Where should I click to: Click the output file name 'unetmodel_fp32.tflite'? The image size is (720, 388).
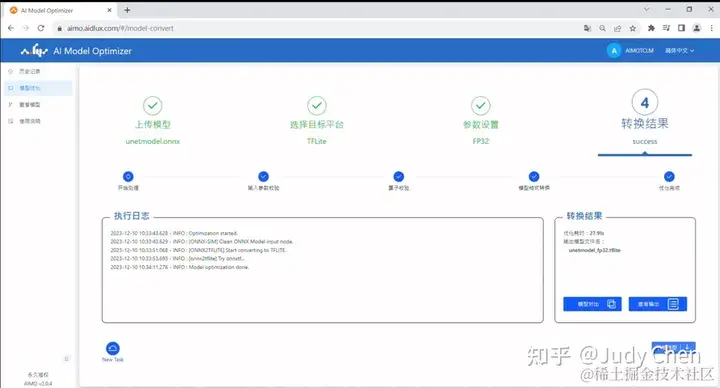tap(594, 250)
